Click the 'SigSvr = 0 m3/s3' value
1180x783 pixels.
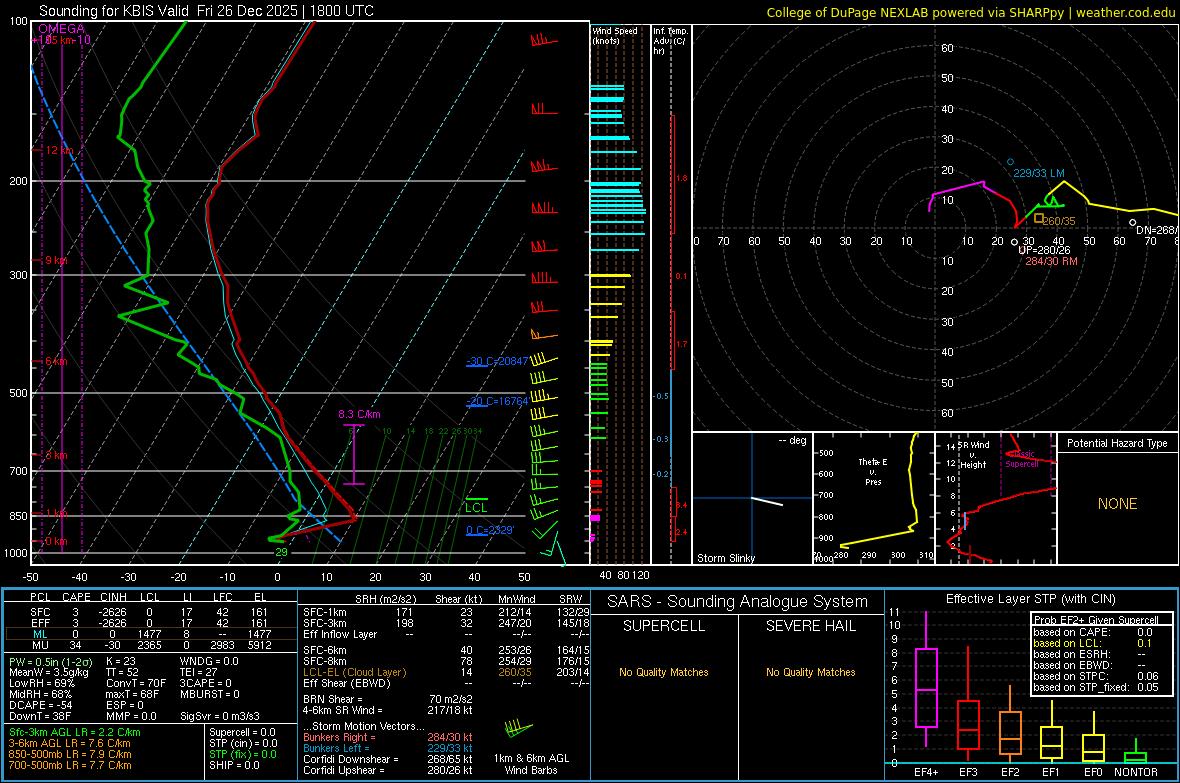point(220,716)
